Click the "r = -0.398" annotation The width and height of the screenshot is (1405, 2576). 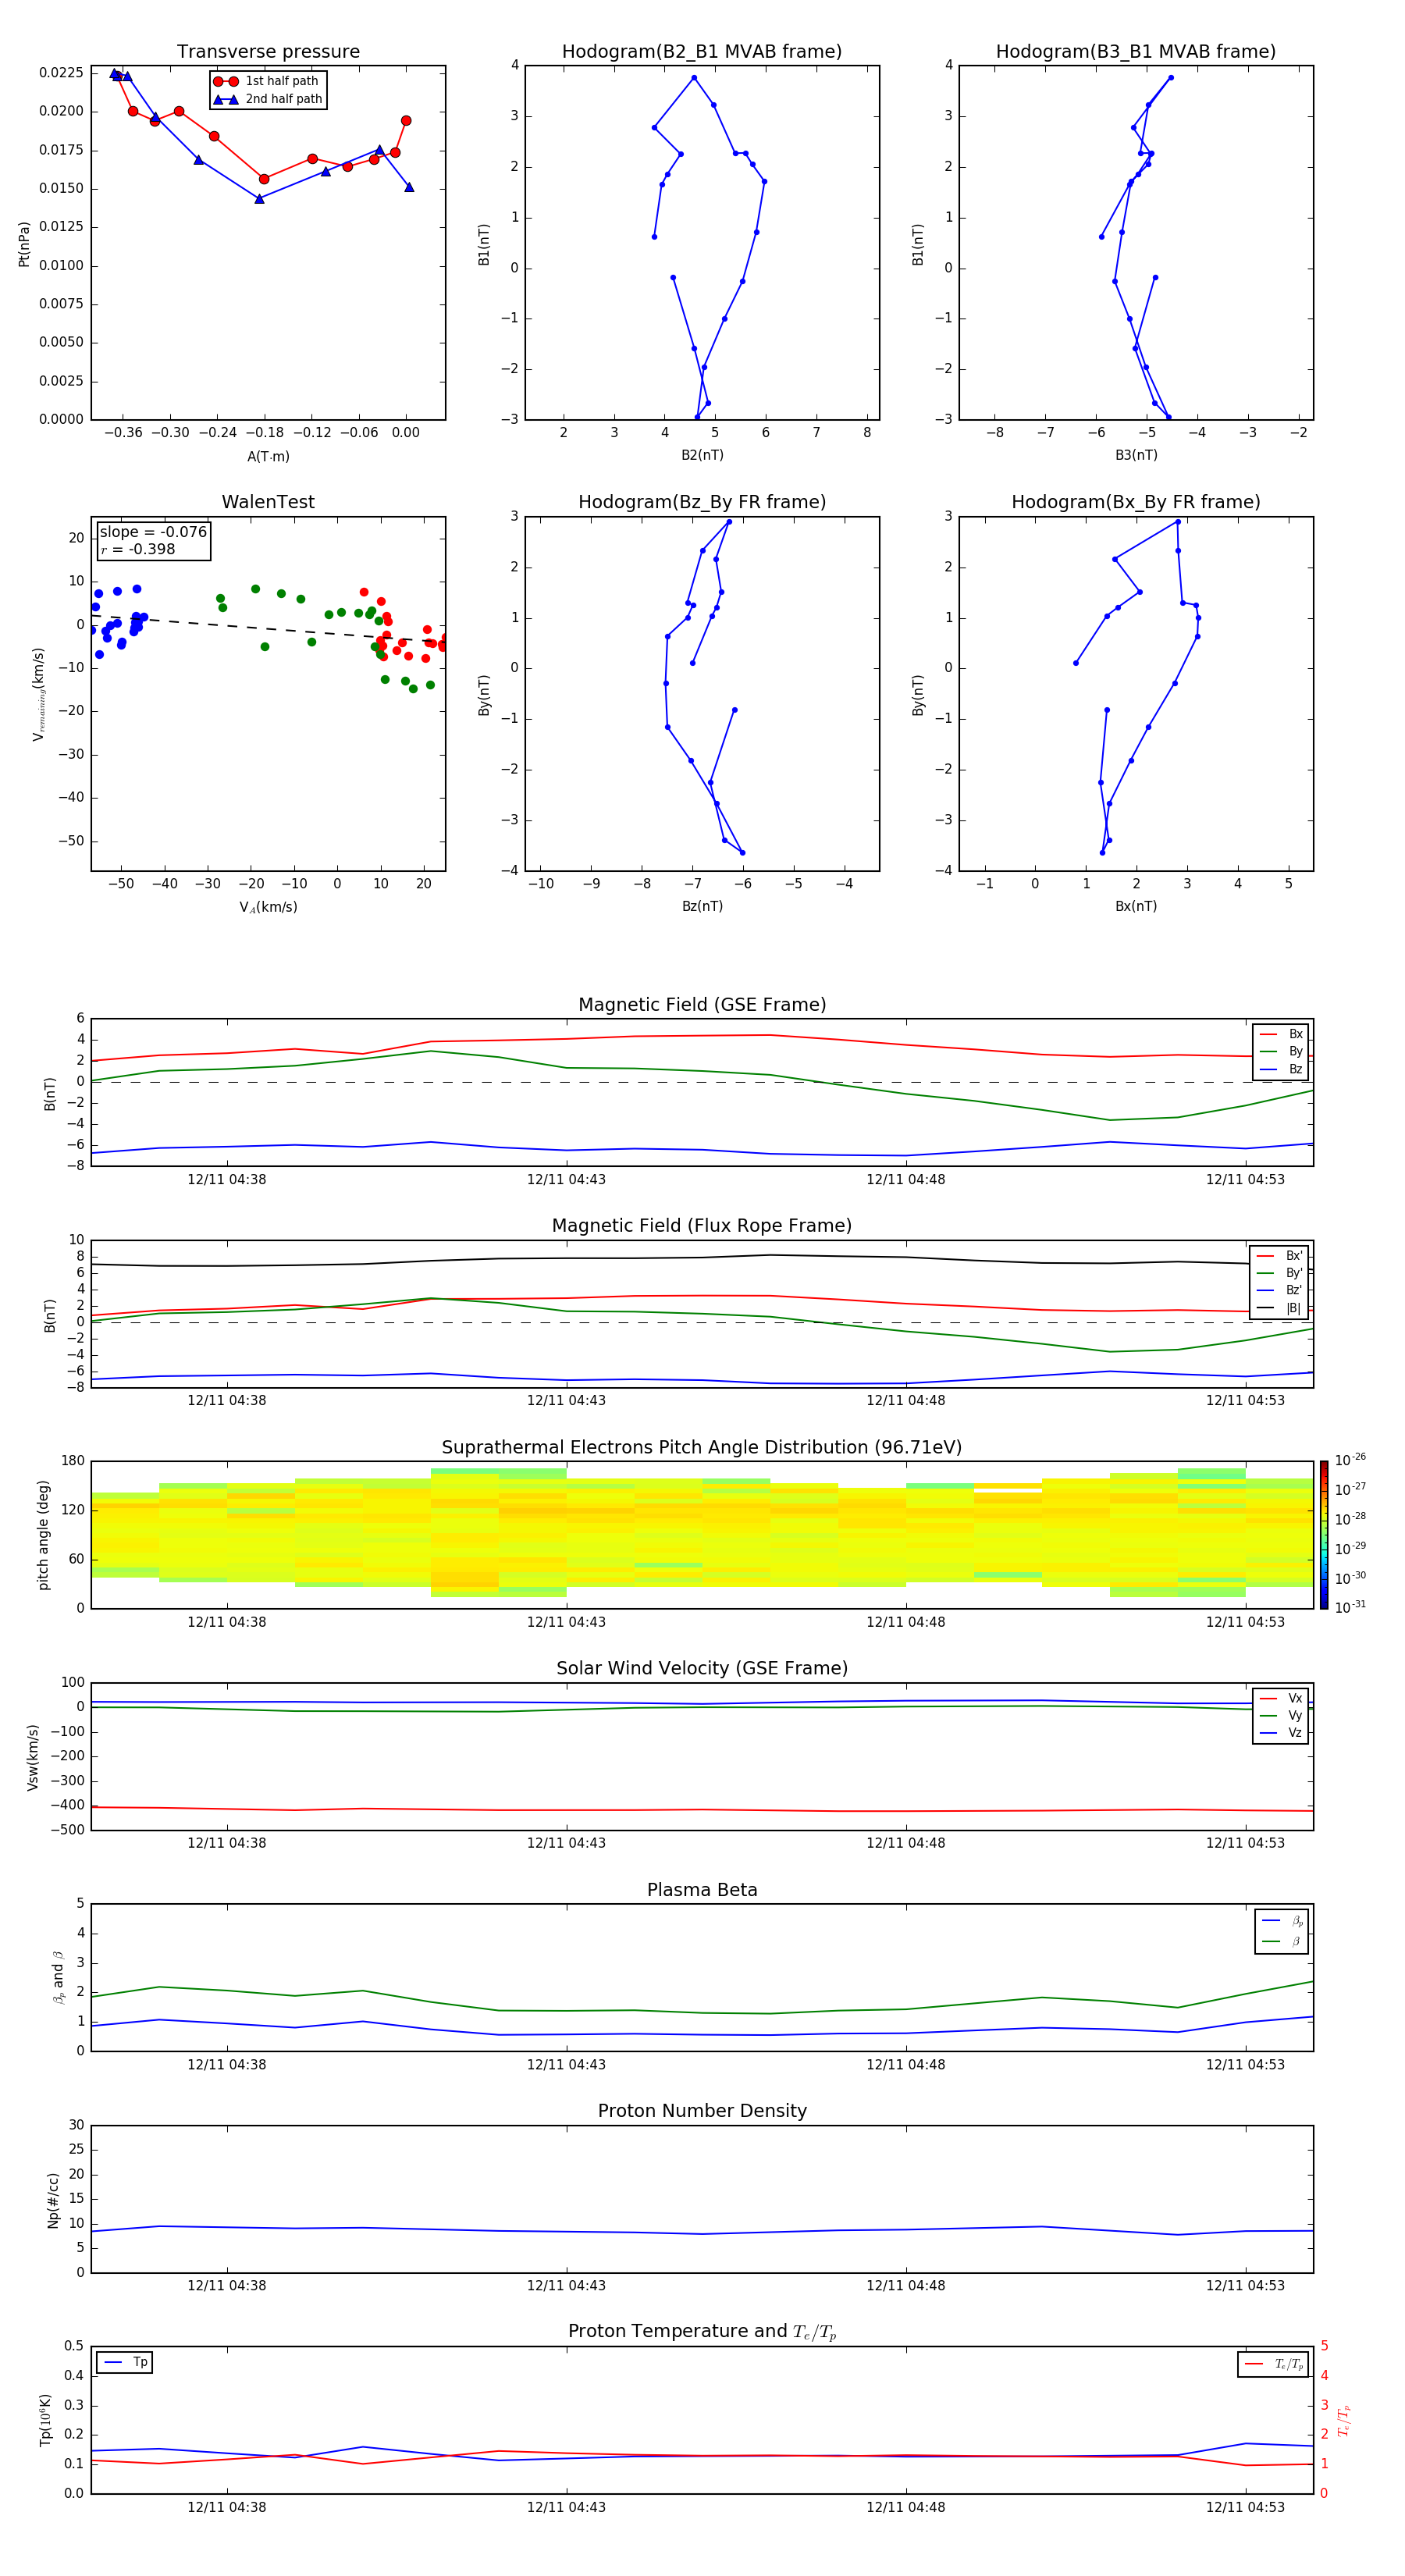(x=138, y=549)
